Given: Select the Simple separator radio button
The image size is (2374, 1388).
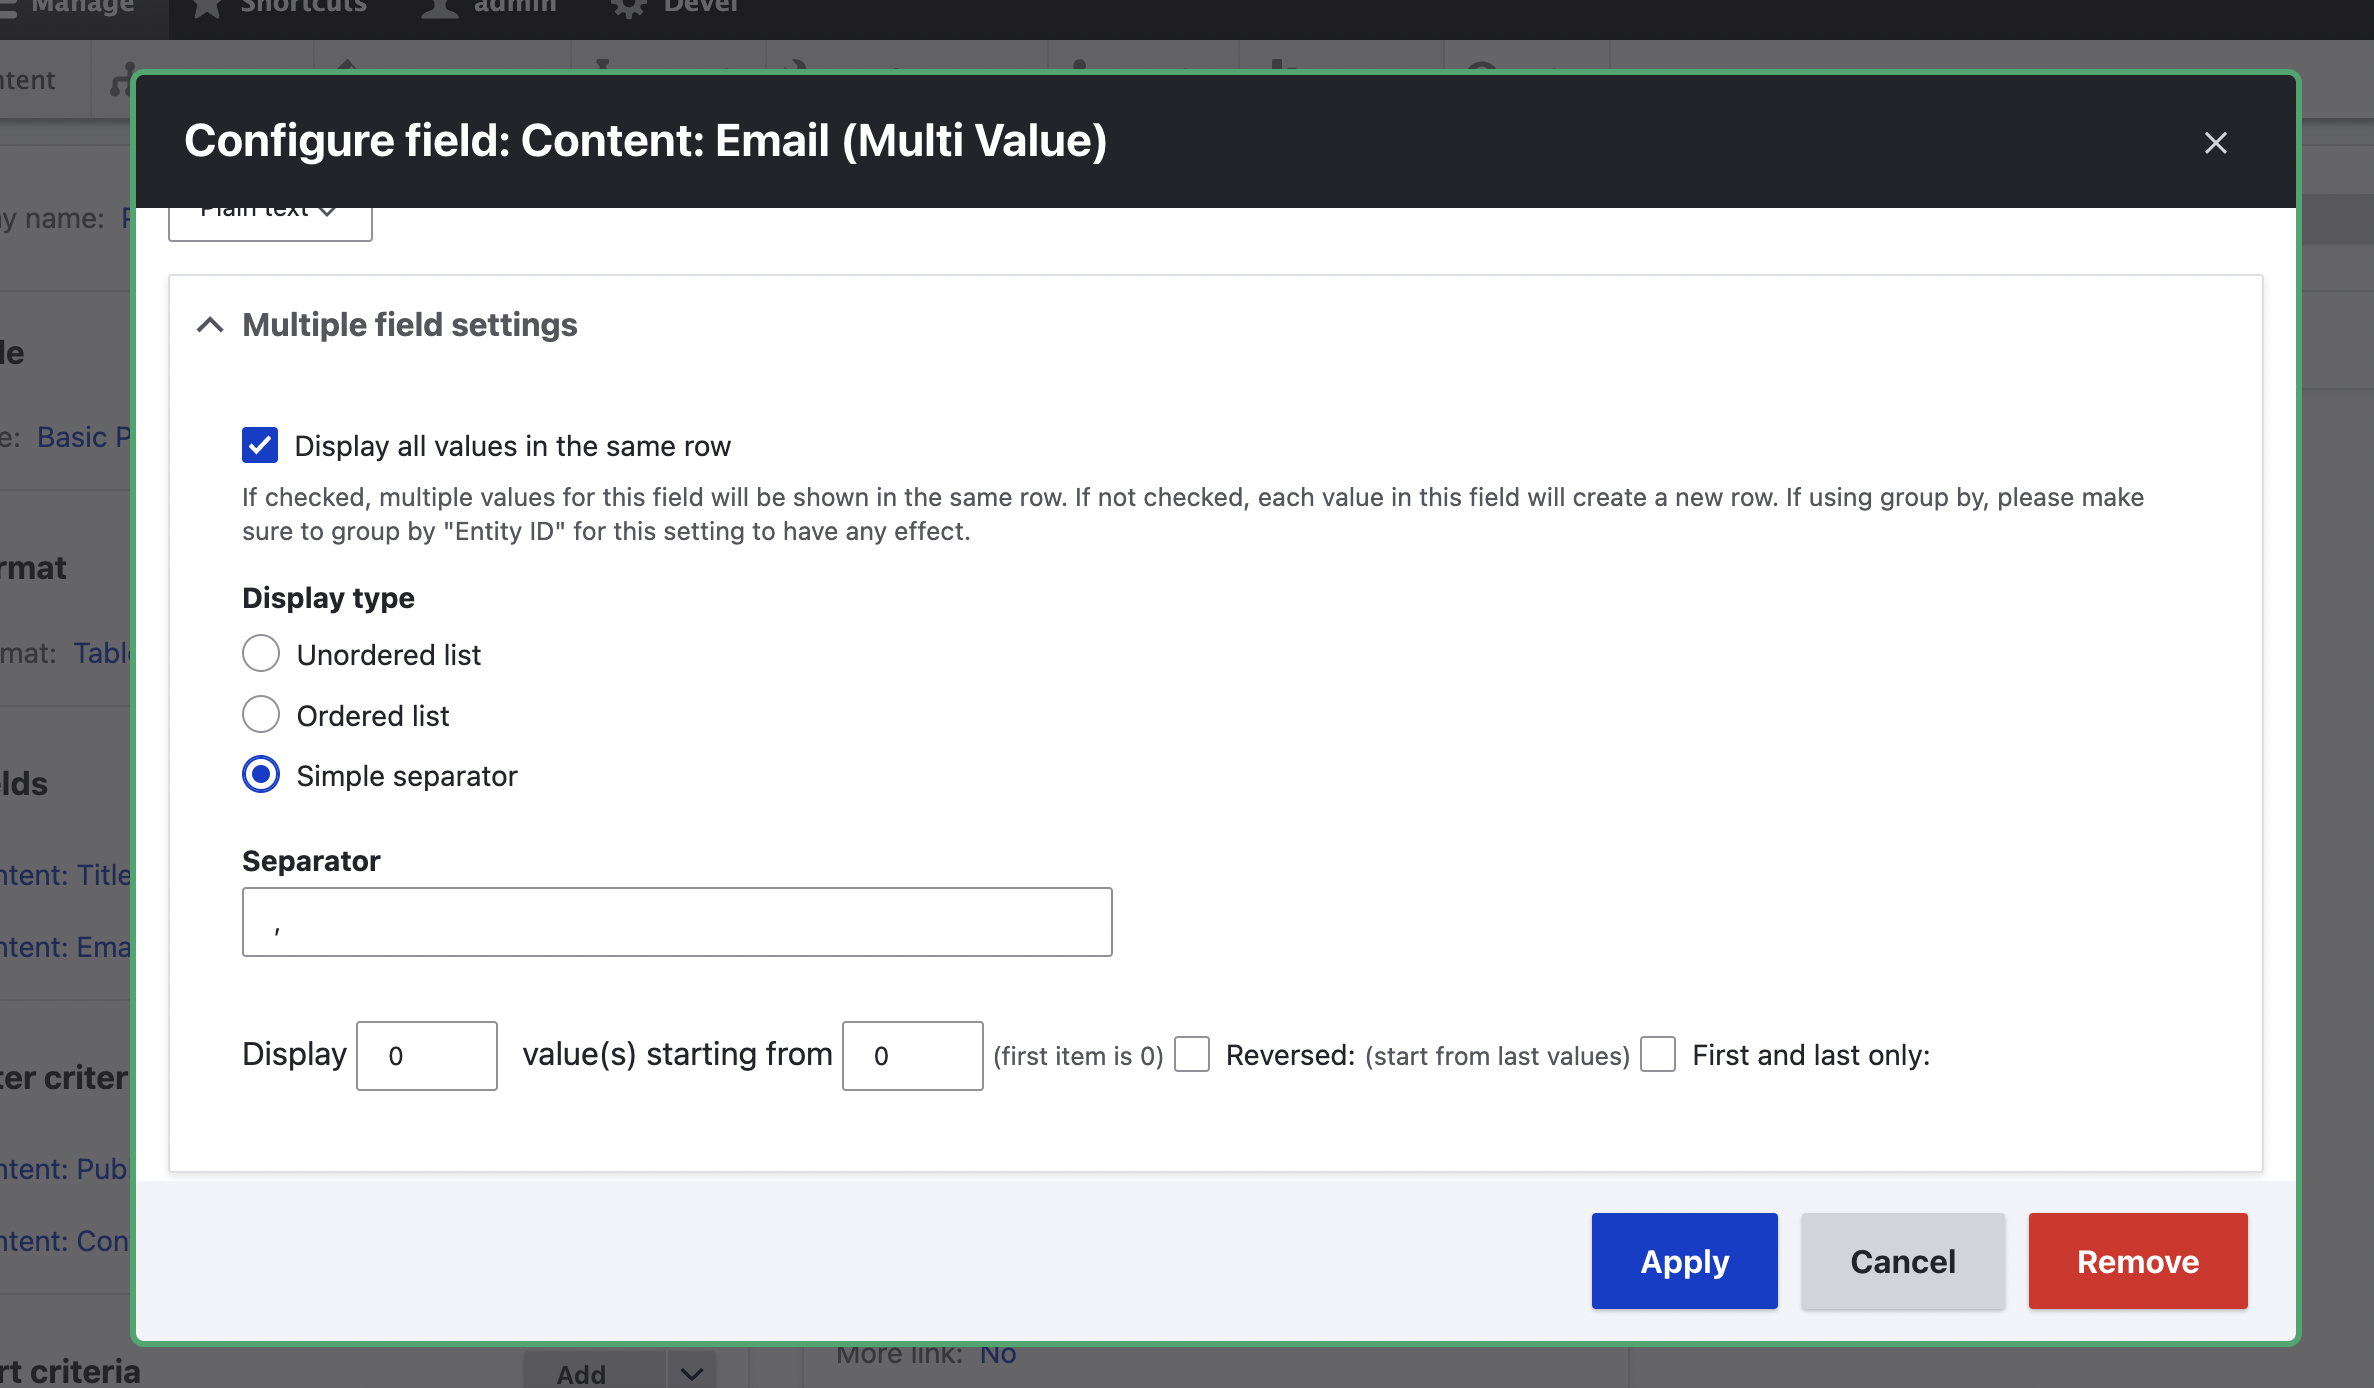Looking at the screenshot, I should 261,775.
